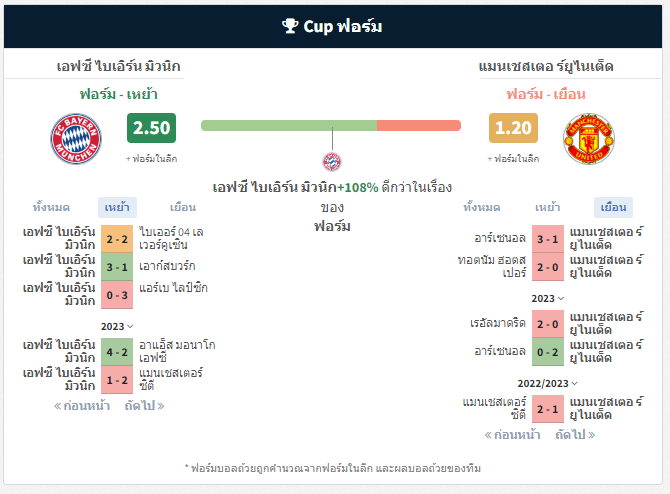Click the trophy icon beside Cup heading
This screenshot has height=494, width=670.
point(290,26)
